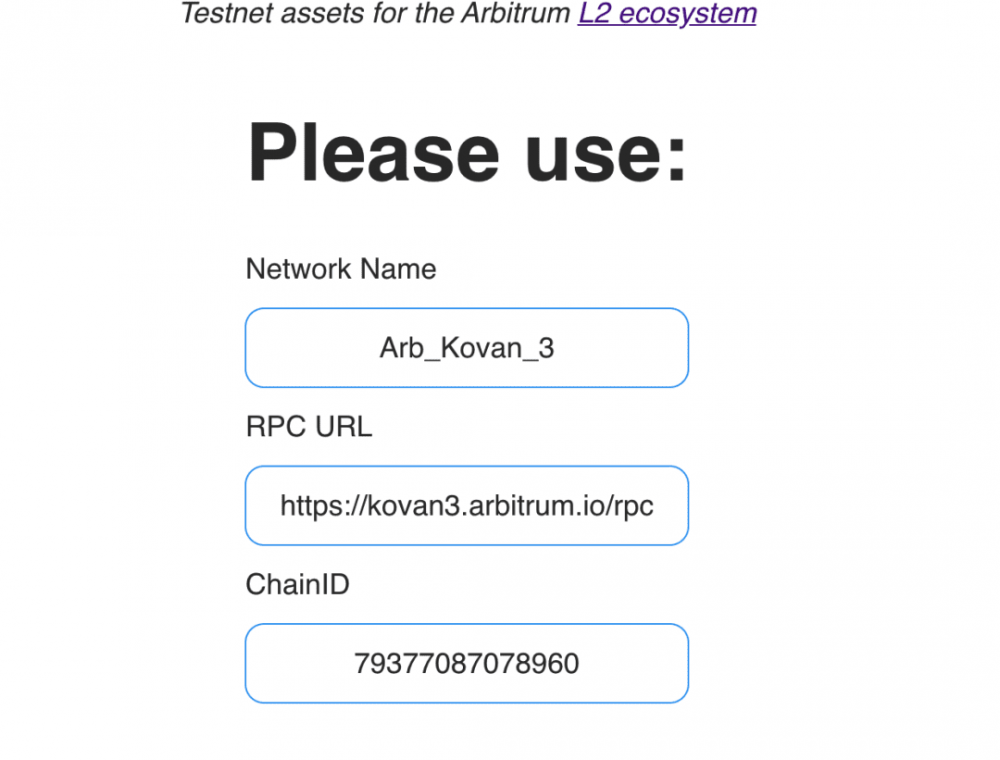Click the underlined purple hyperlink

pyautogui.click(x=666, y=13)
